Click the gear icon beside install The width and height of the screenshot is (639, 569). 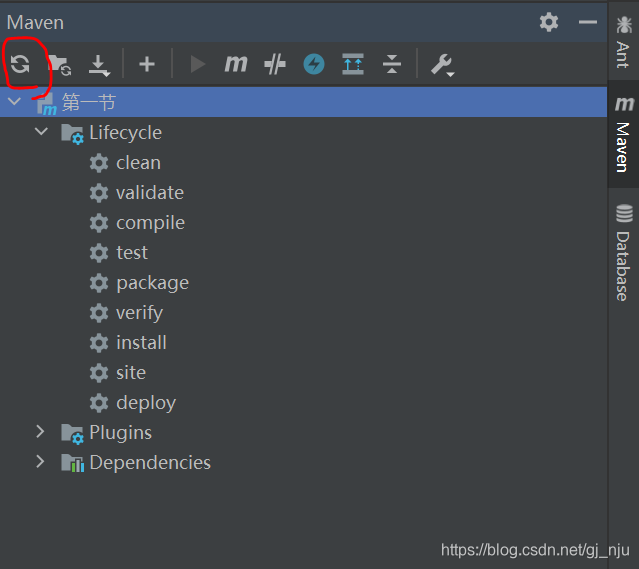click(99, 343)
